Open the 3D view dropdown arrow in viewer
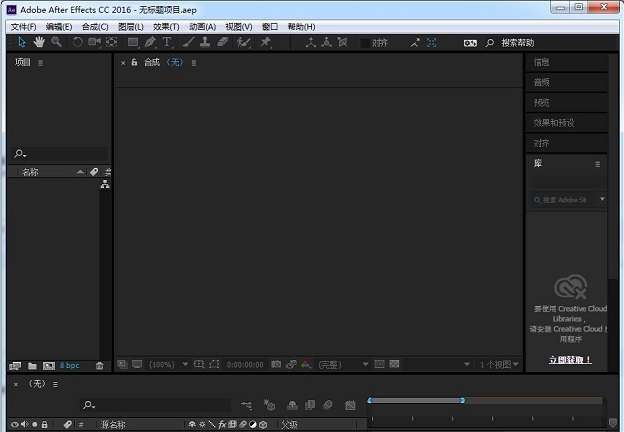 (467, 364)
